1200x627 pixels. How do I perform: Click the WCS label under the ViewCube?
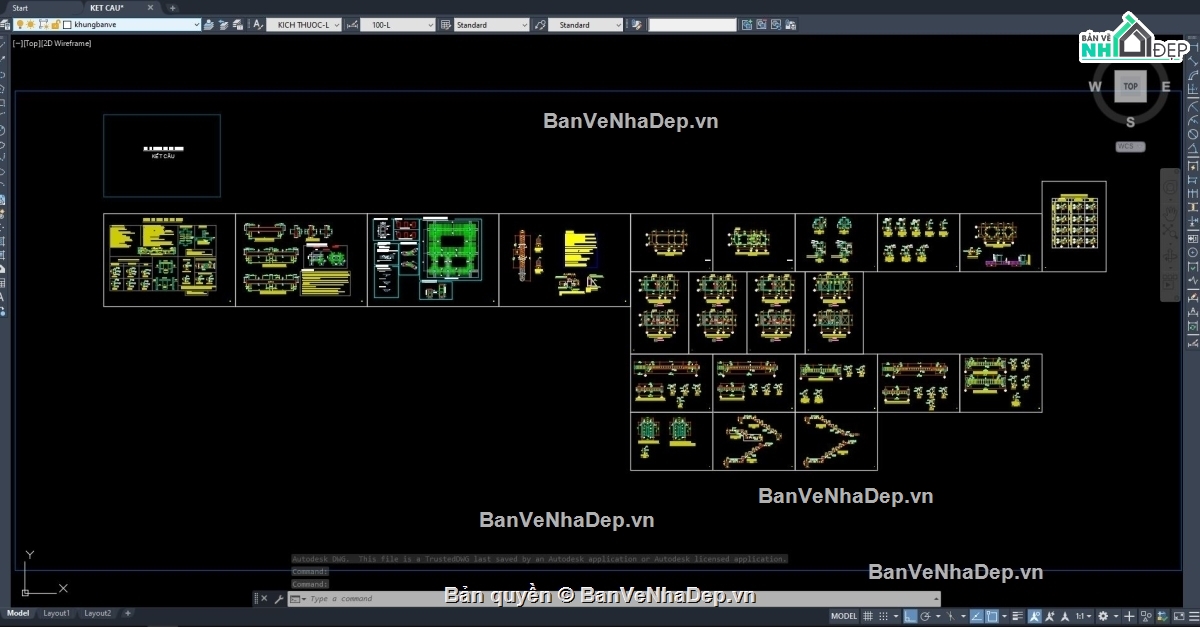coord(1130,147)
